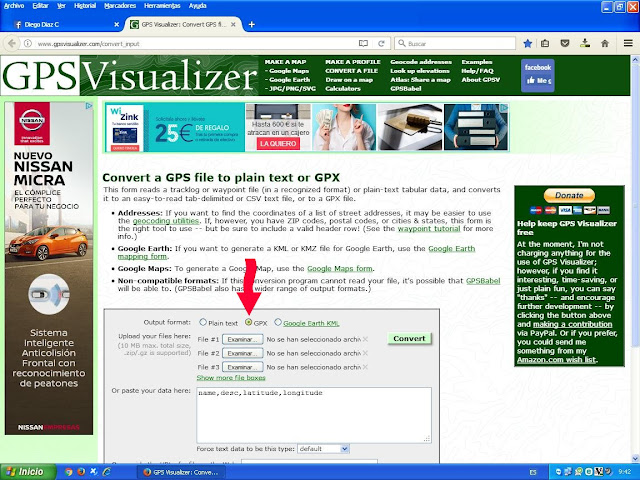The image size is (640, 480).
Task: Clear File #3 selection with X icon
Action: (x=365, y=367)
